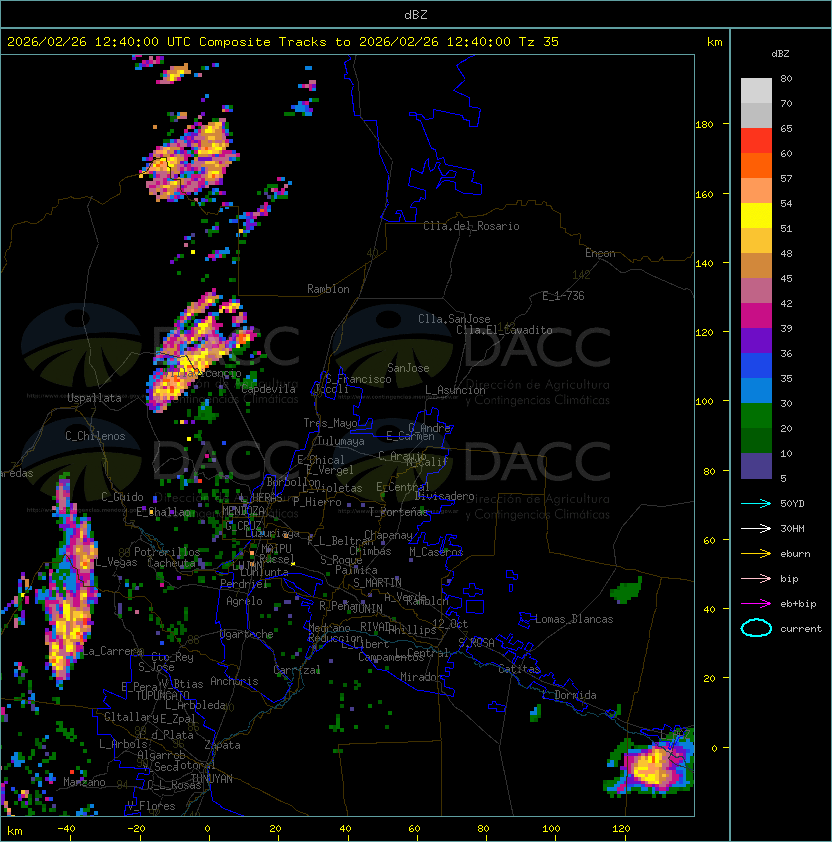The height and width of the screenshot is (842, 832).
Task: Click the Zapata map label
Action: point(222,745)
